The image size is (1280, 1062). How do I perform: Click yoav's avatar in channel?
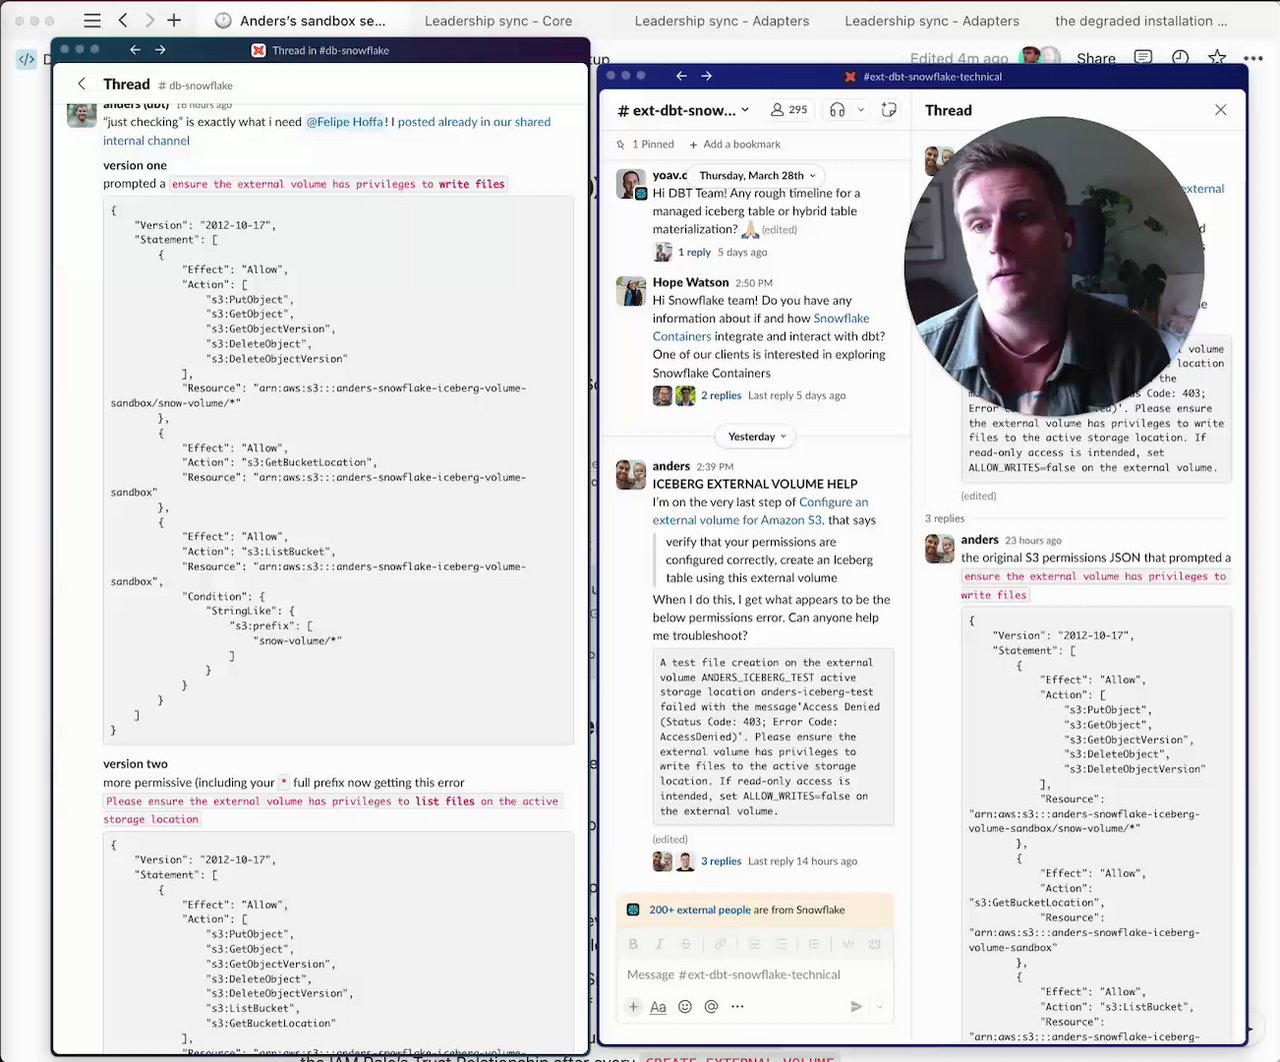pyautogui.click(x=631, y=184)
